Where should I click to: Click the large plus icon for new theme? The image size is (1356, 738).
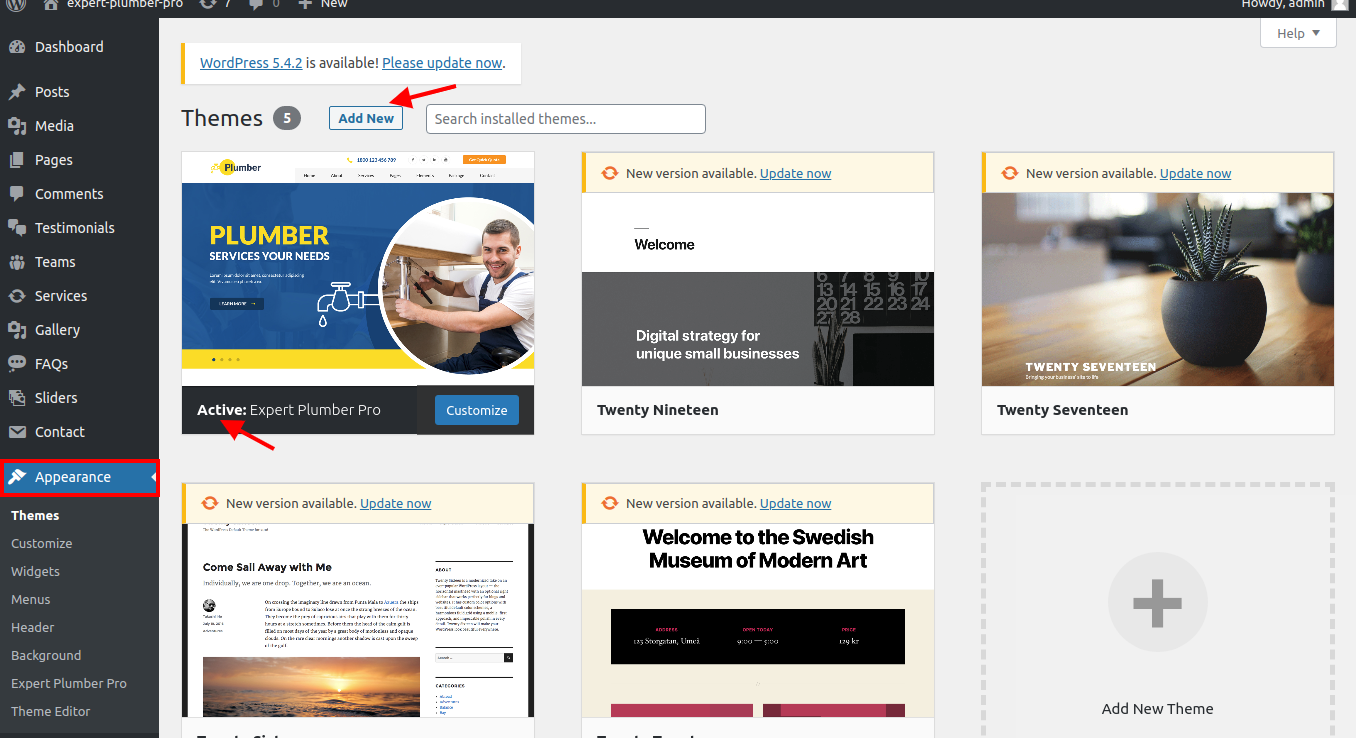(1157, 603)
